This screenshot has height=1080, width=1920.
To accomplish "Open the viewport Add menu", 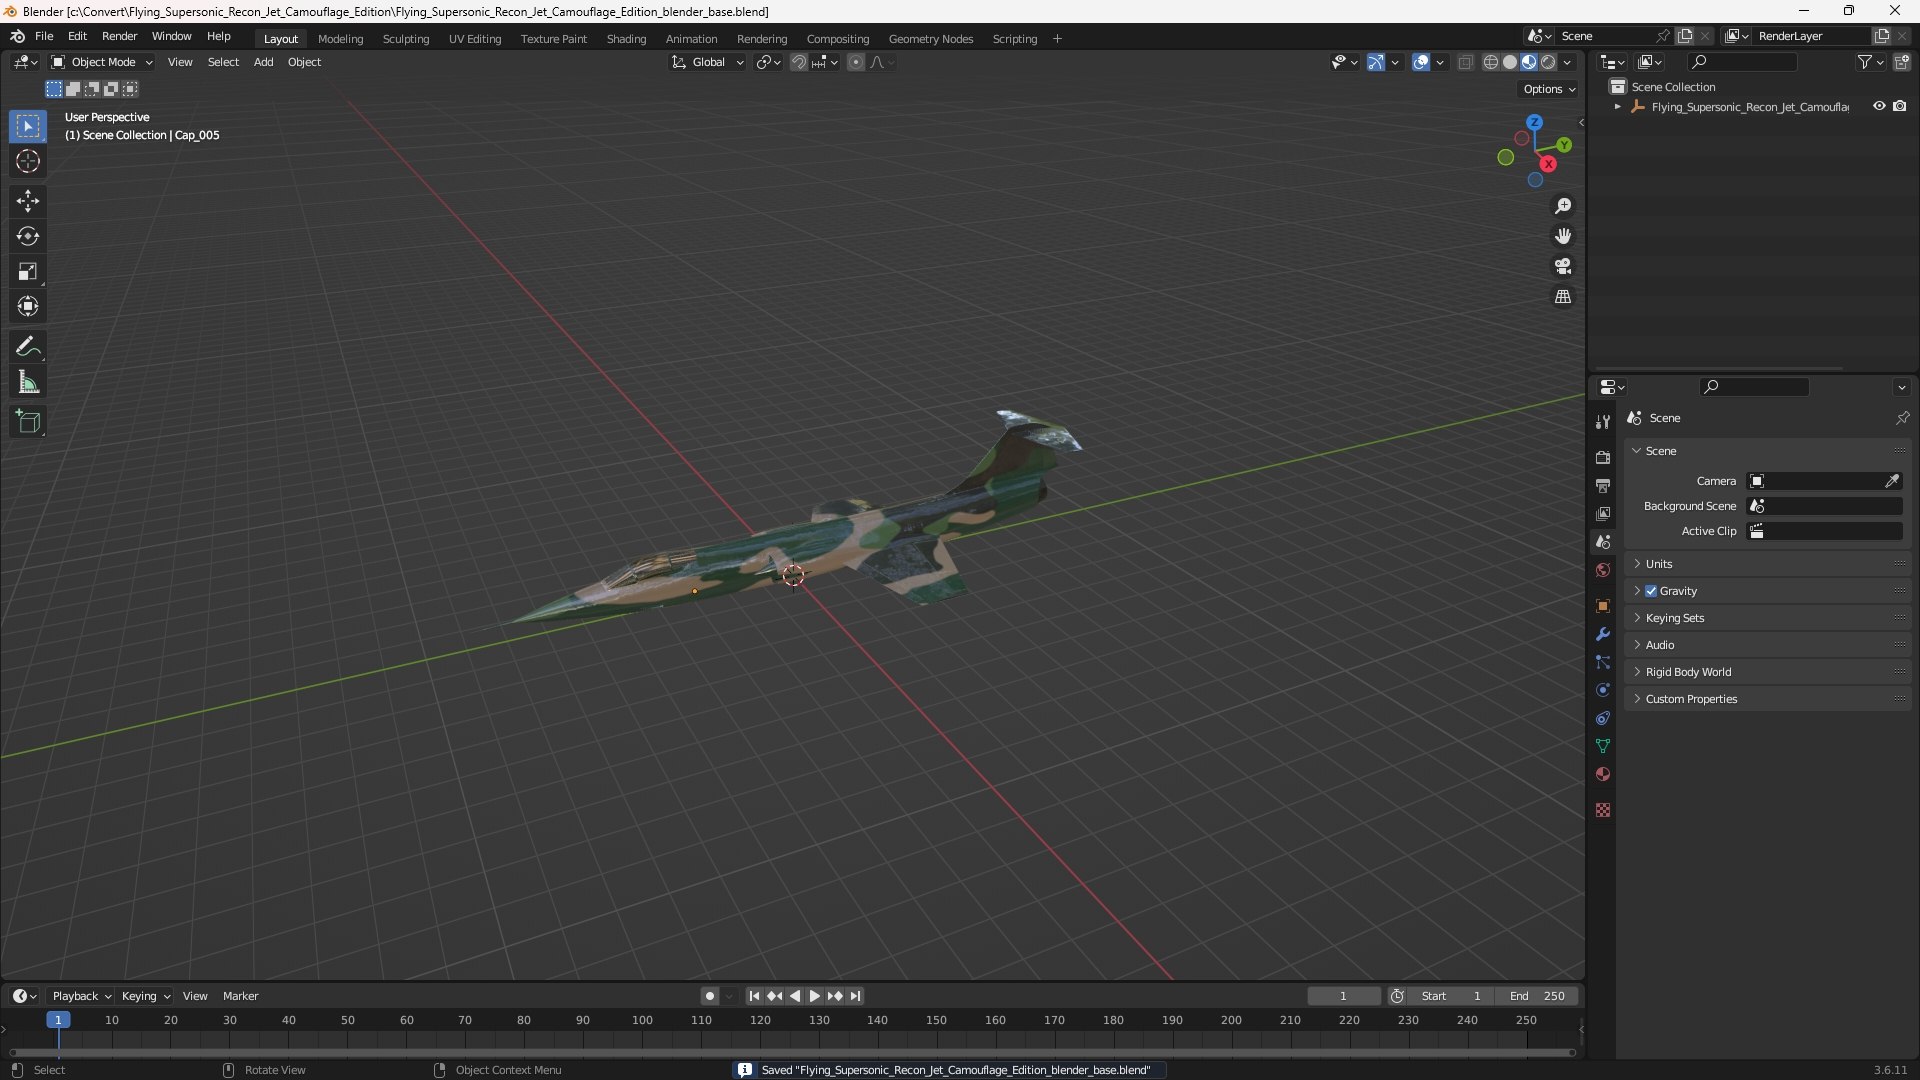I will click(263, 62).
